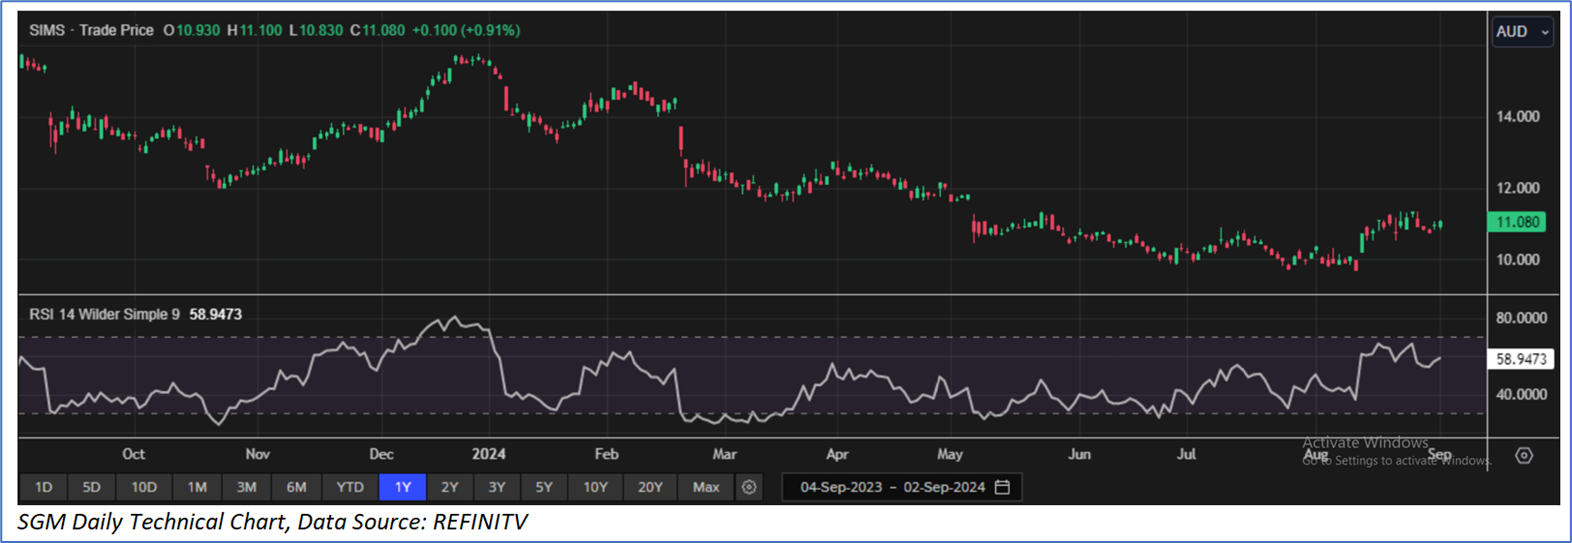Show Max history range
This screenshot has width=1572, height=543.
[x=706, y=487]
